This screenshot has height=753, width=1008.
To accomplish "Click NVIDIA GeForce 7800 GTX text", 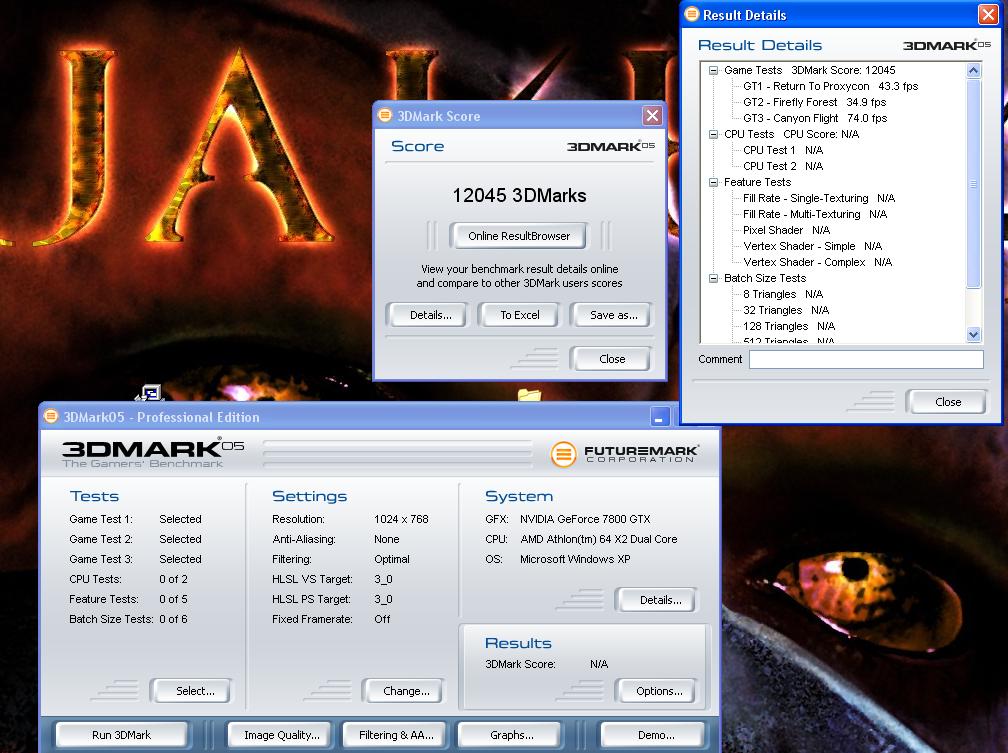I will point(585,519).
